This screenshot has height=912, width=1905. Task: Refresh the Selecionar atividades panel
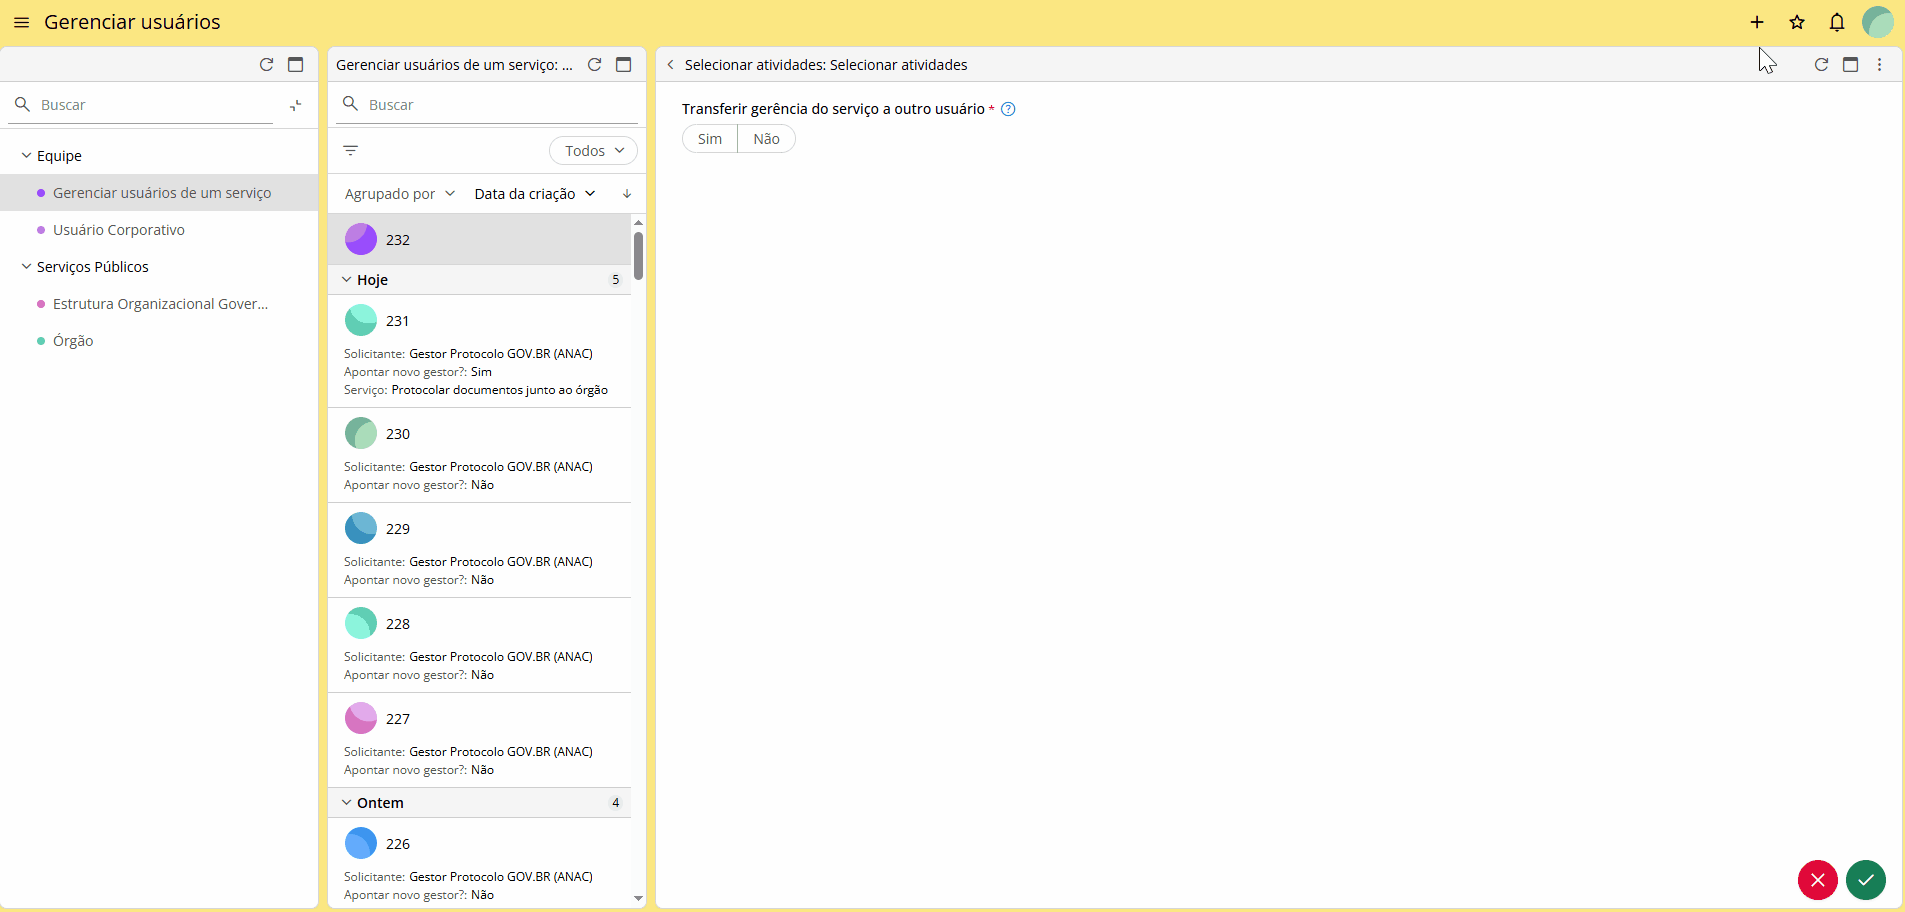[1821, 64]
